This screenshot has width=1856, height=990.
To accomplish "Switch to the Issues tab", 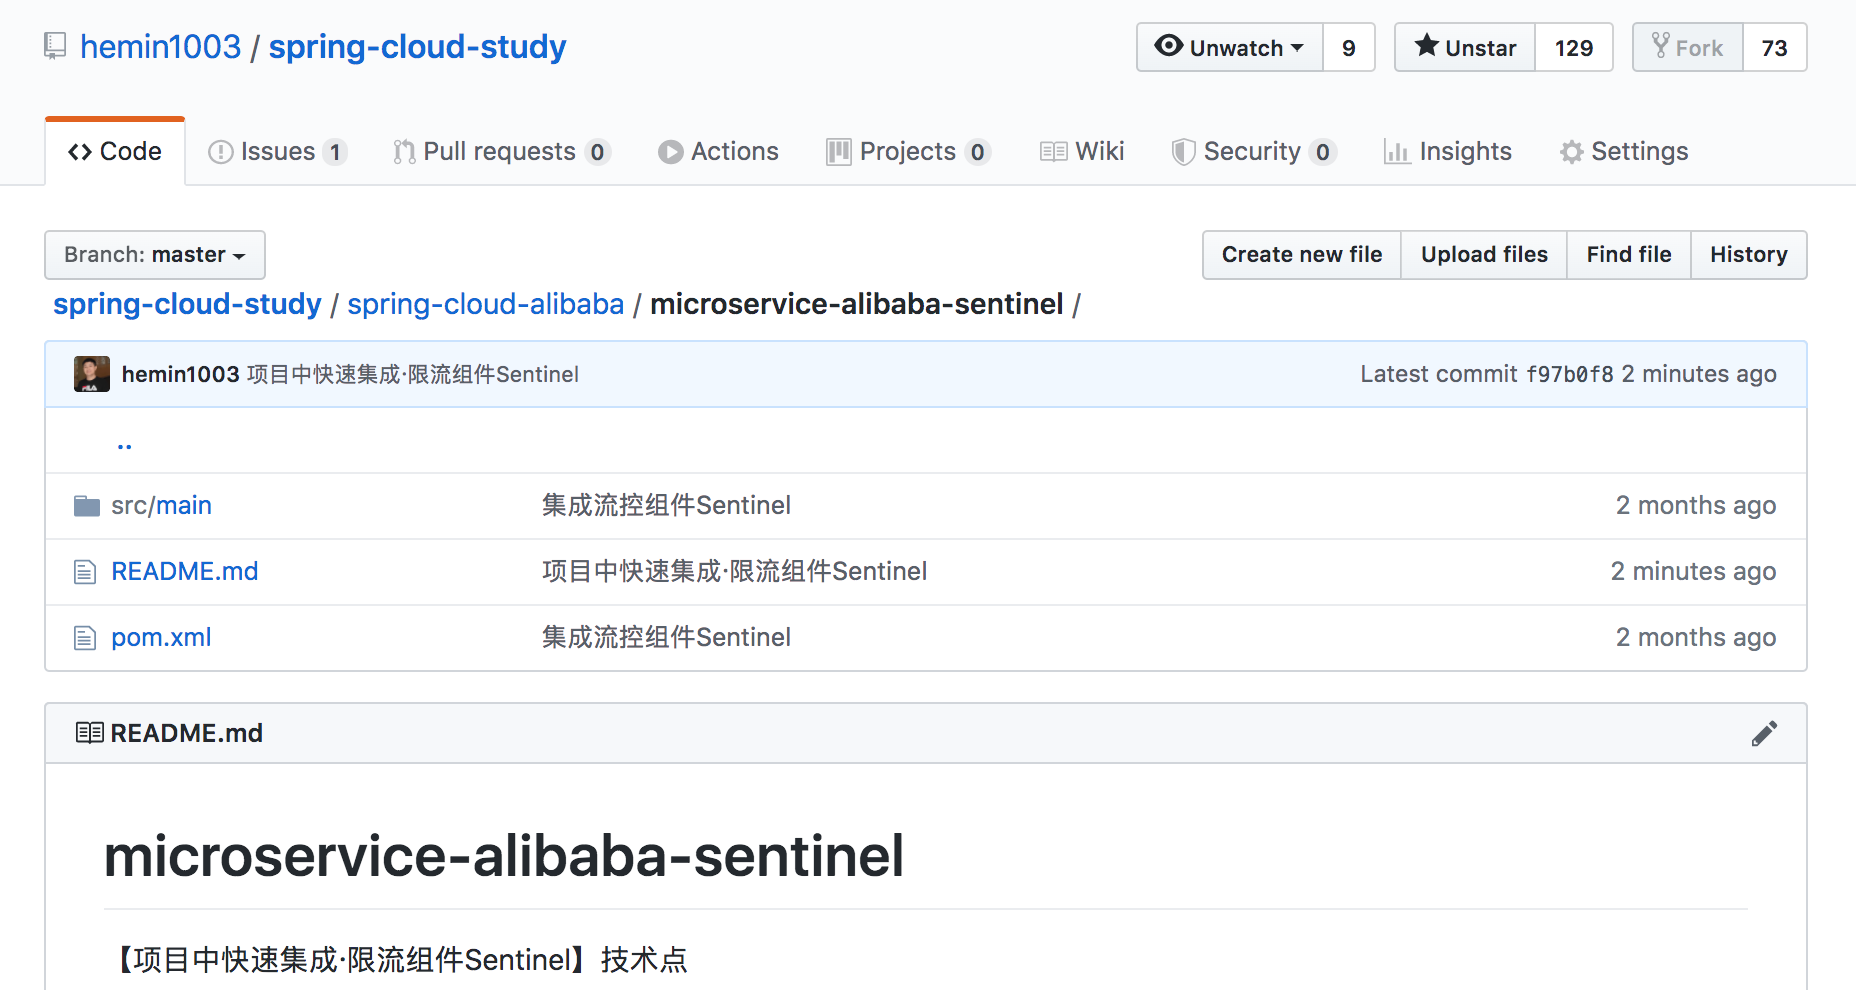I will click(277, 152).
